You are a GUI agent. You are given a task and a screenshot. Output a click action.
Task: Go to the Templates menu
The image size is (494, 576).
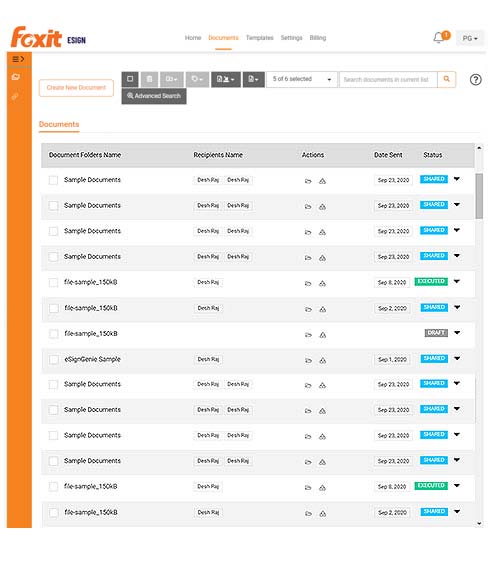[x=259, y=38]
